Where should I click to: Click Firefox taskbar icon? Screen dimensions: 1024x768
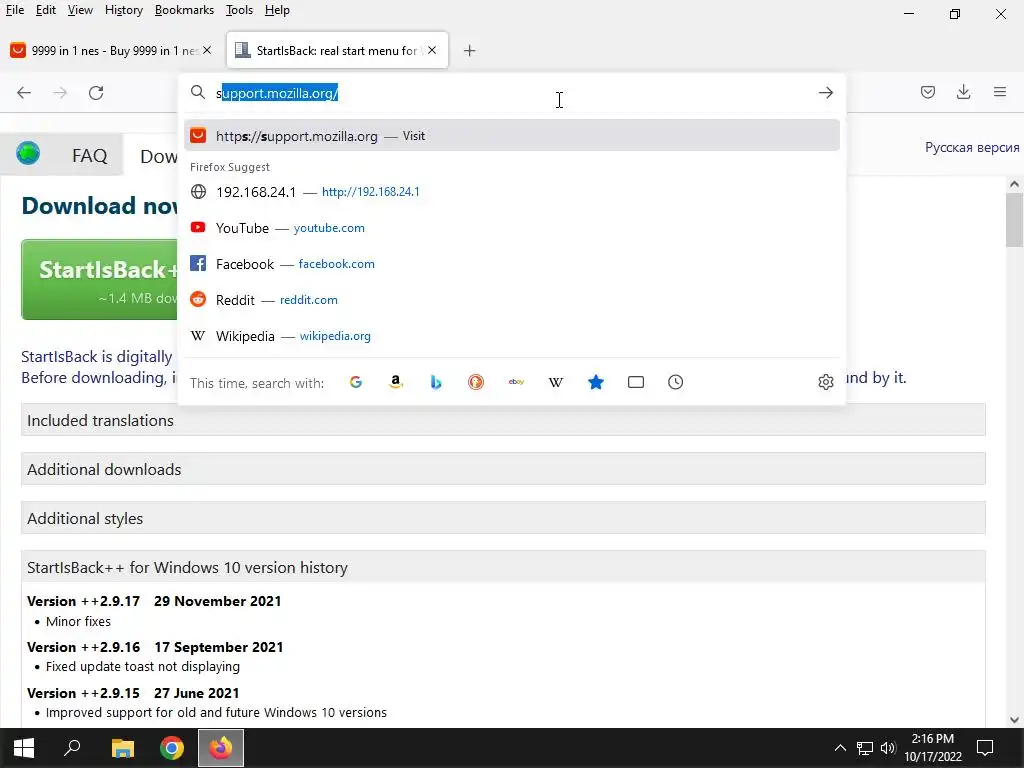point(221,748)
